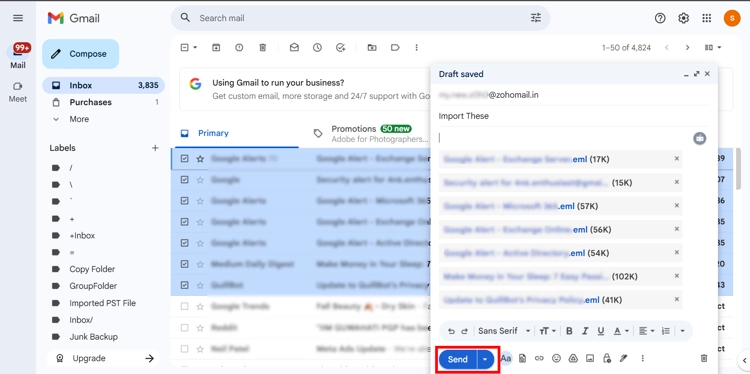Label the selected emails
Screen dimensions: 750x374
pyautogui.click(x=395, y=47)
